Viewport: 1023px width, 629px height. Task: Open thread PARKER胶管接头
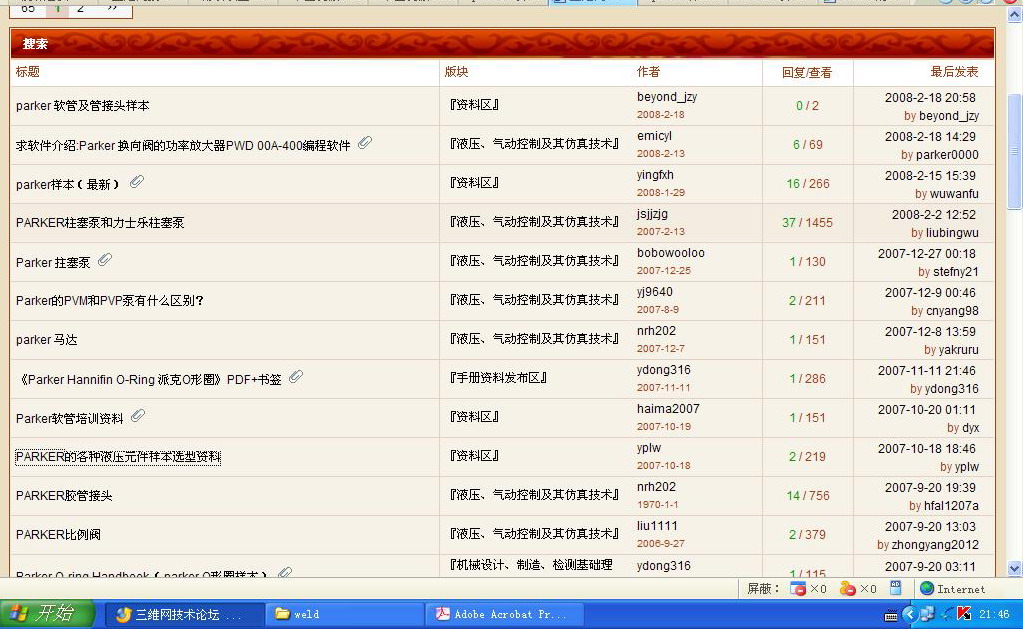64,496
